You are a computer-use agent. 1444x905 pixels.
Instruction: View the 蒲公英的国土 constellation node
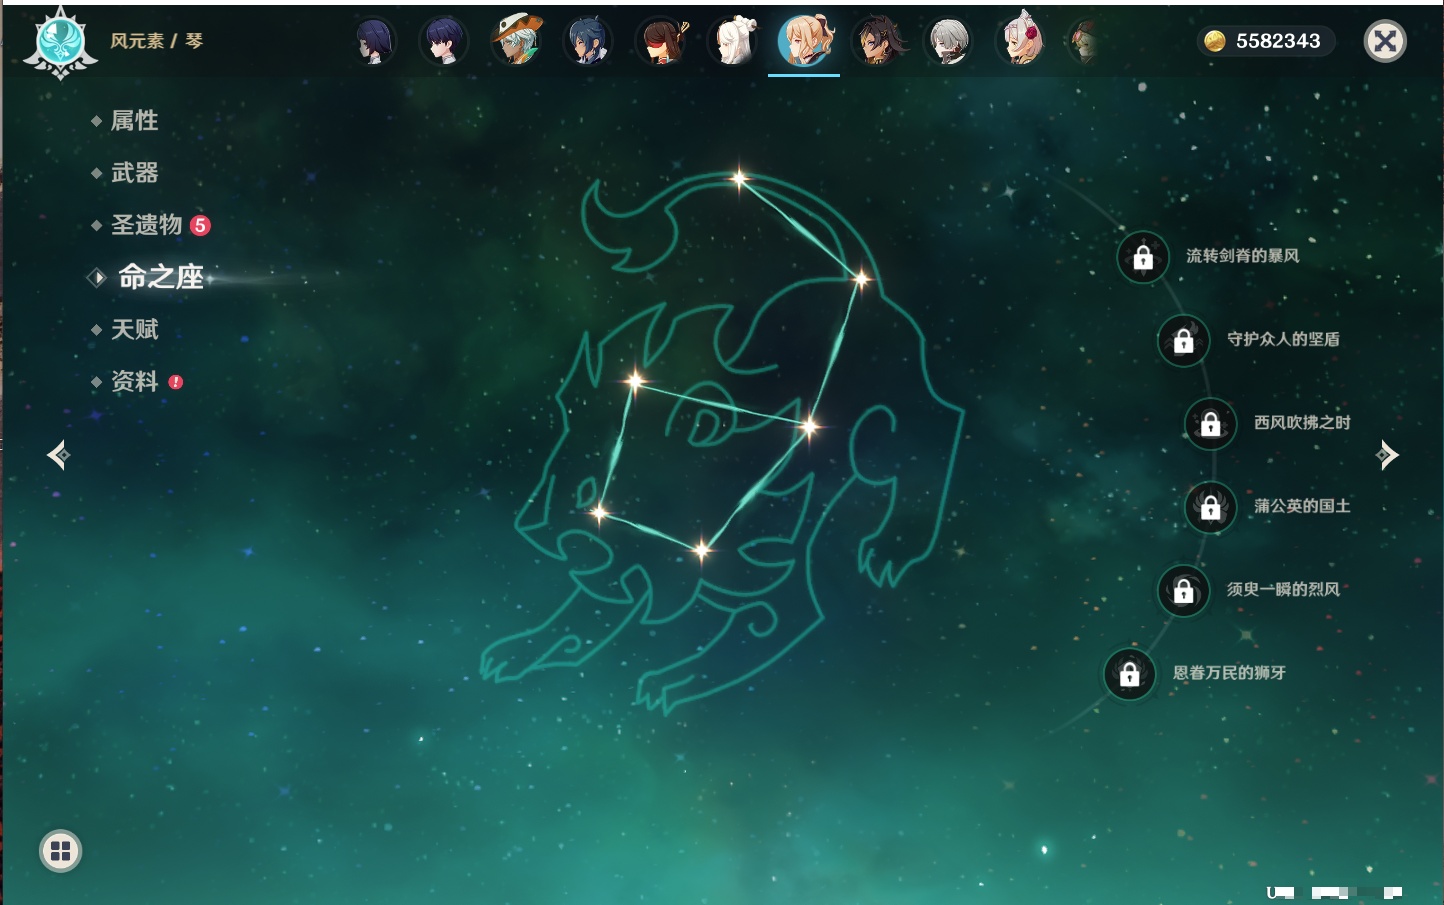pos(1211,507)
